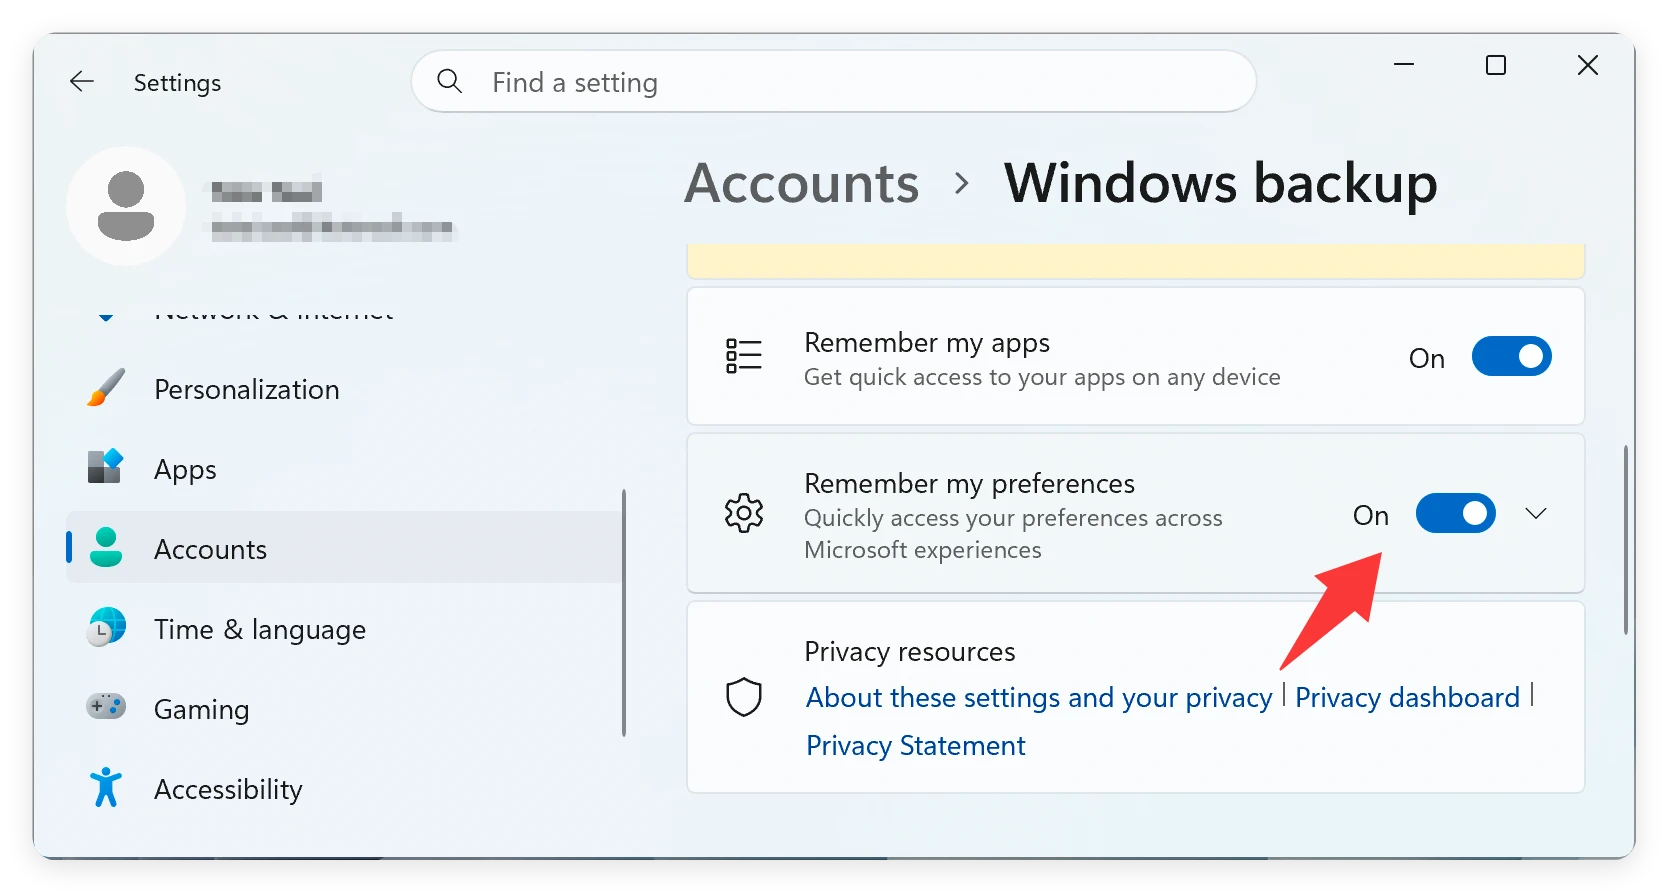
Task: Go to Accounts breadcrumb
Action: tap(802, 183)
